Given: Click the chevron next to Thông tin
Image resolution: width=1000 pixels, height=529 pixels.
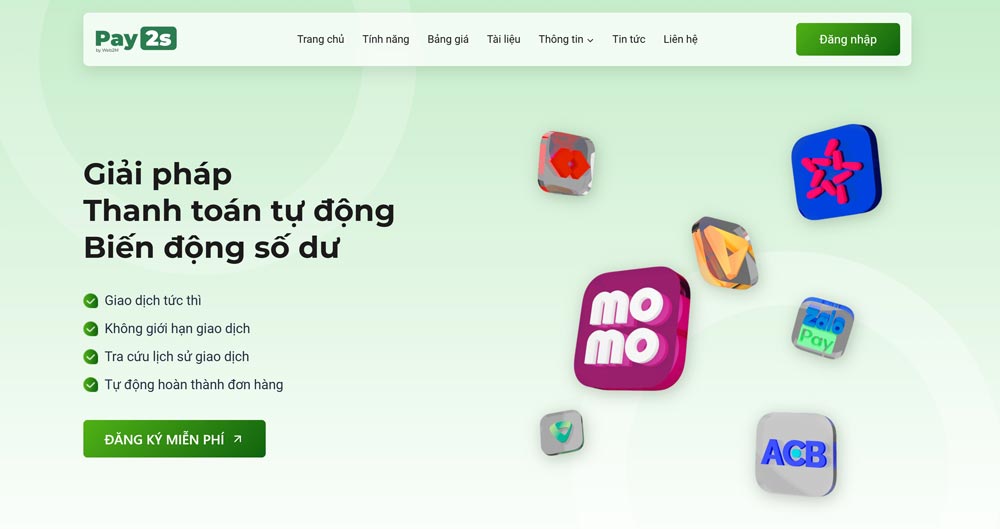Looking at the screenshot, I should [x=590, y=40].
